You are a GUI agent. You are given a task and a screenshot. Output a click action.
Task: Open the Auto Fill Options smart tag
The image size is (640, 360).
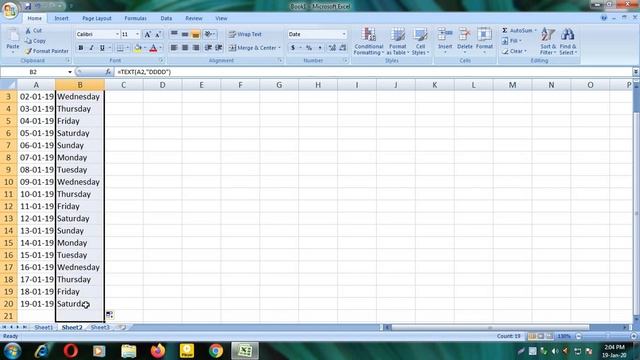click(x=109, y=315)
